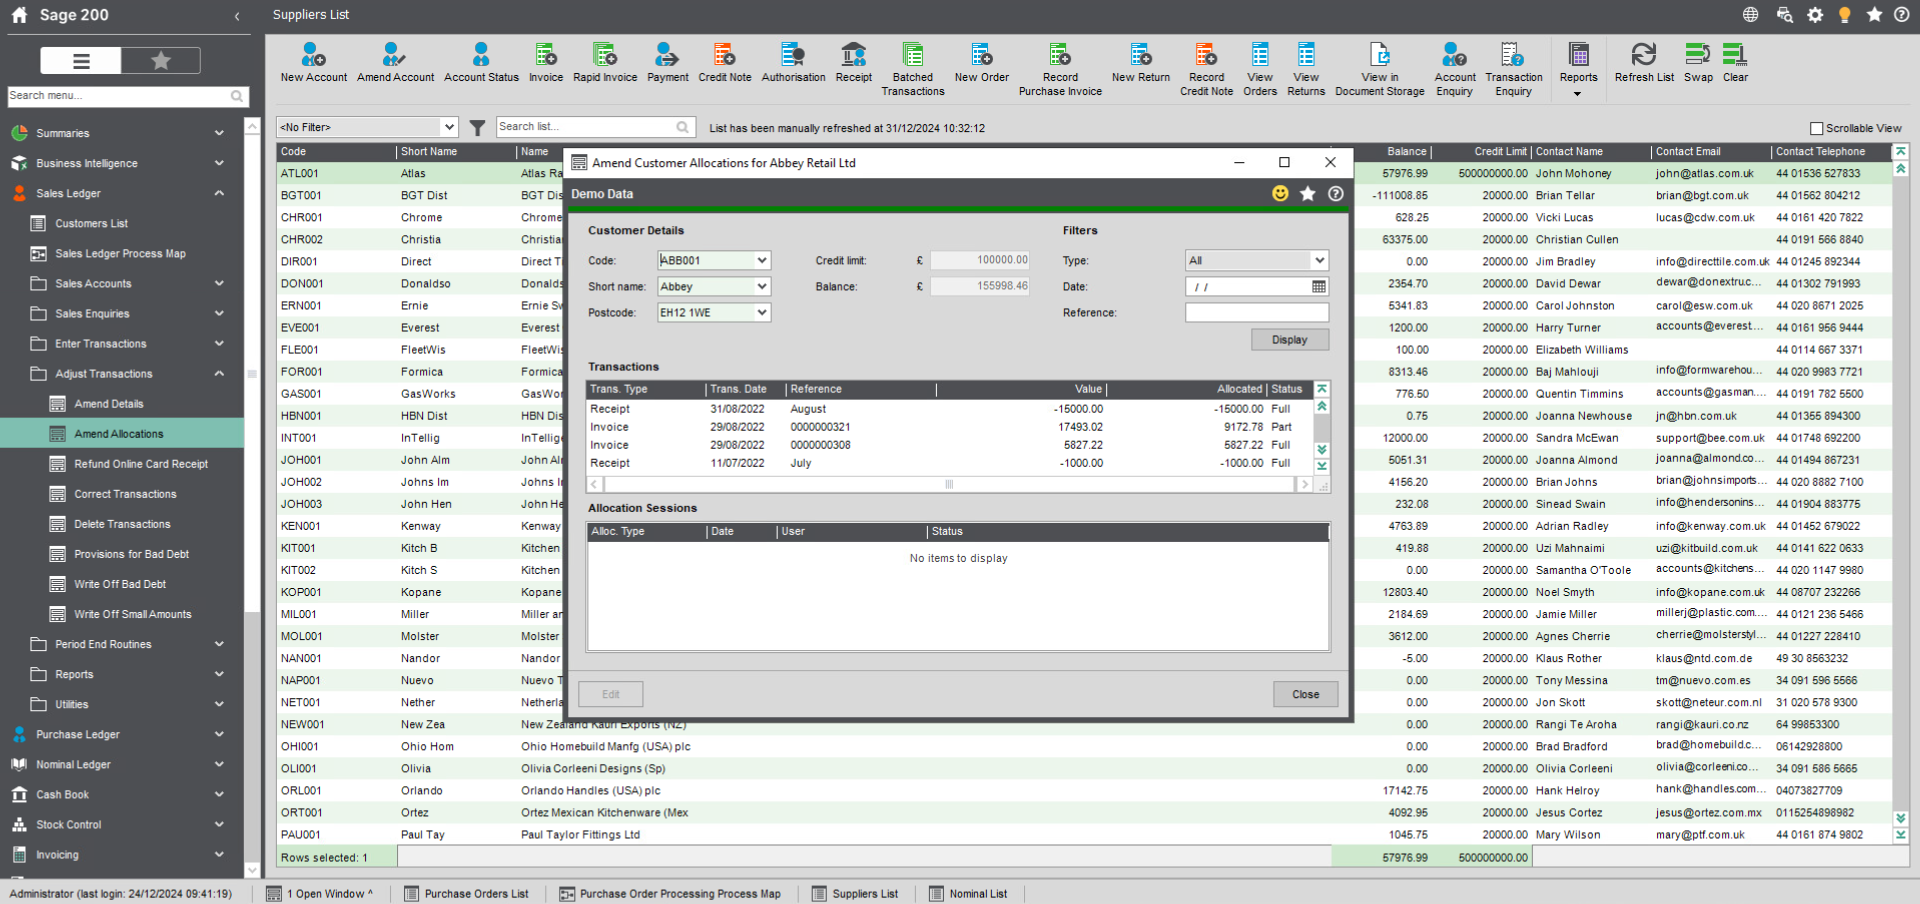Mark the dialog as favourite with the star

pyautogui.click(x=1308, y=194)
